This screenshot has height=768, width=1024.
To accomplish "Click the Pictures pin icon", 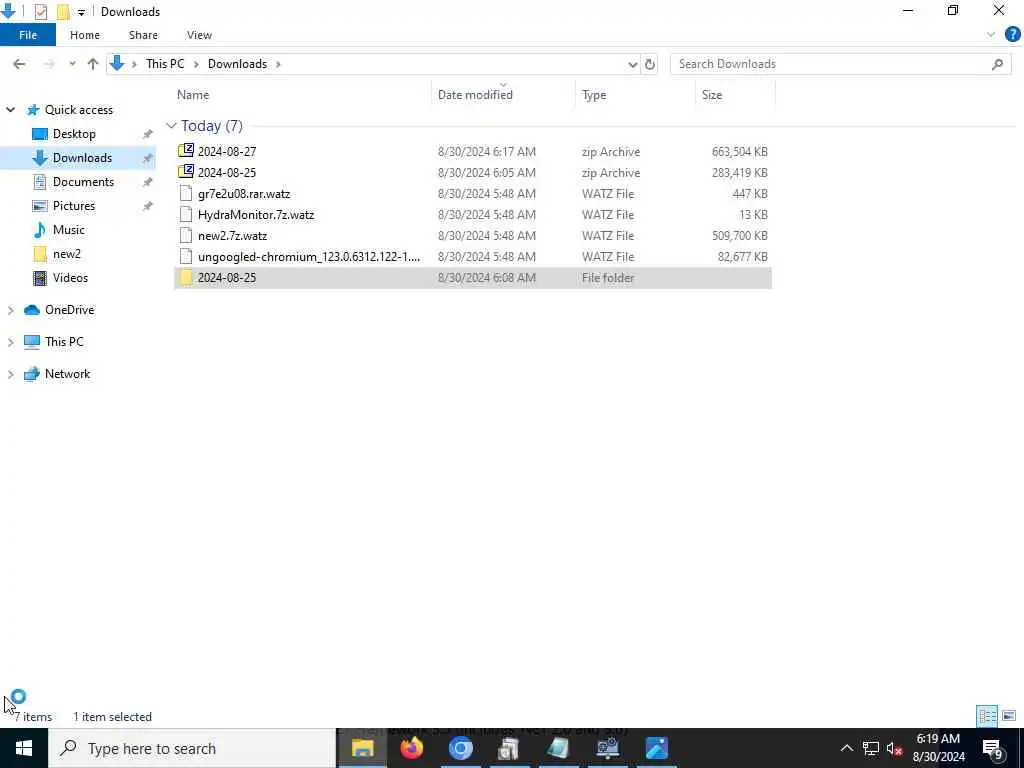I will click(x=148, y=206).
